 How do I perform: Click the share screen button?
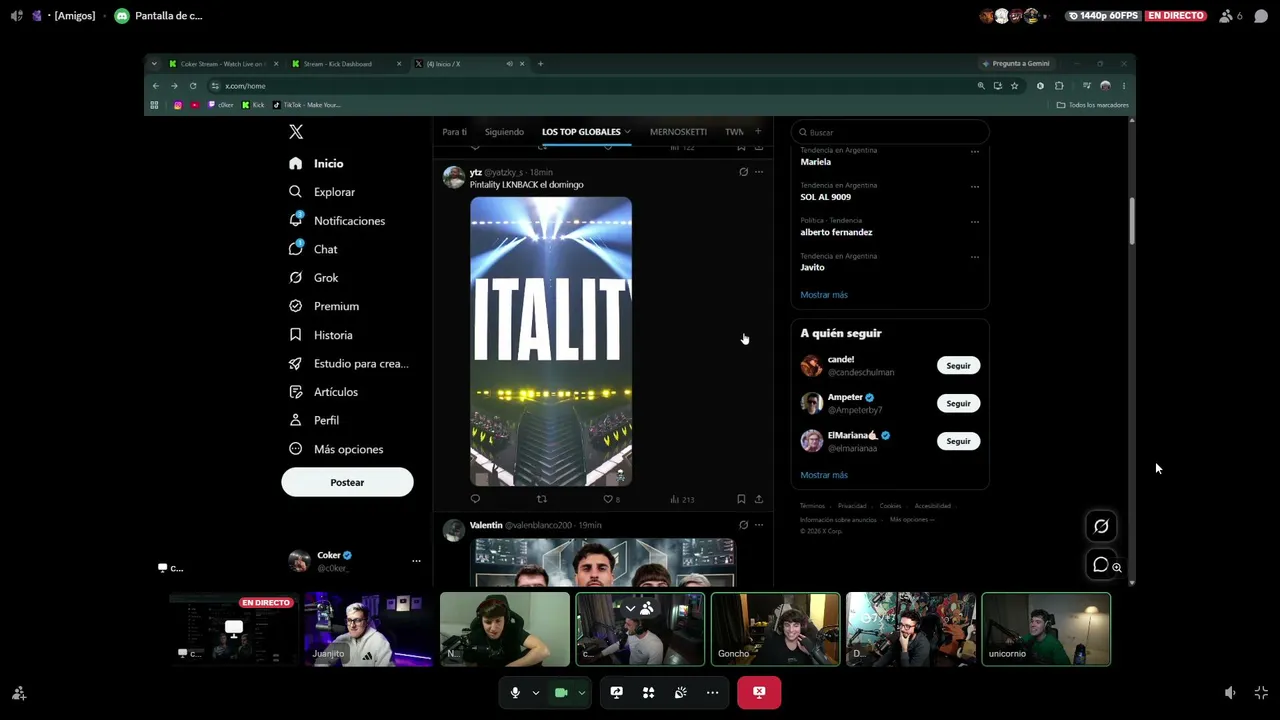pyautogui.click(x=616, y=692)
